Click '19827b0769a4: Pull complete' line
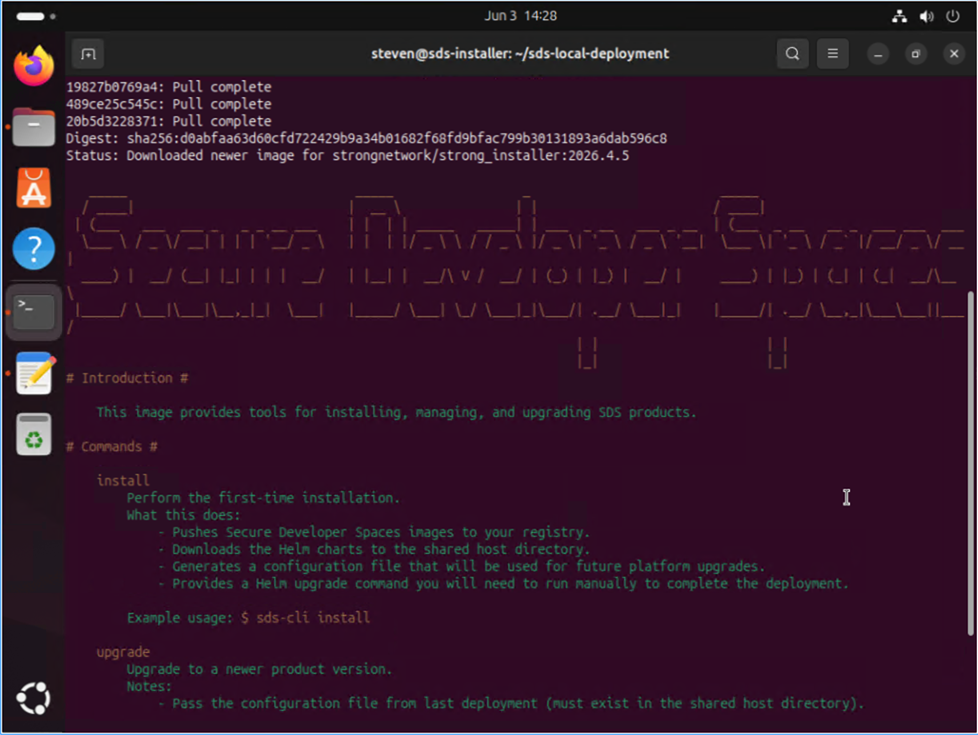 coord(168,87)
